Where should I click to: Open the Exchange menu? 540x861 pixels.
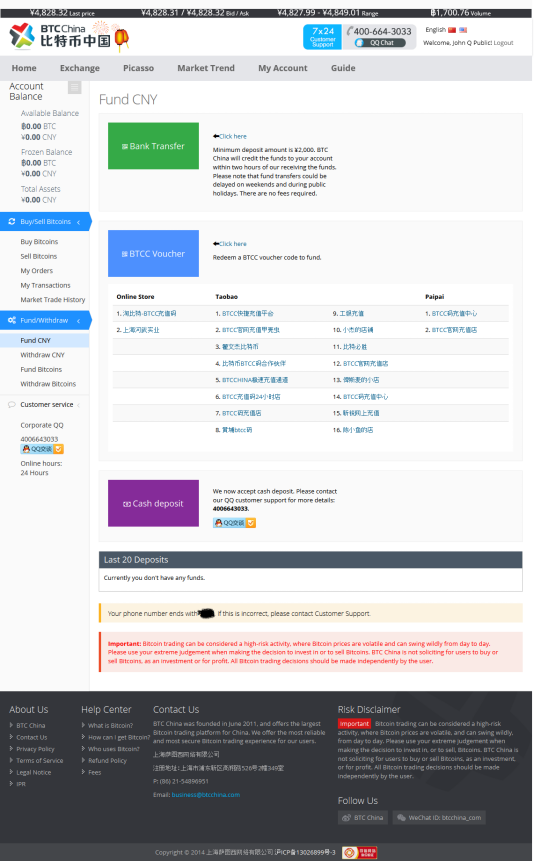point(80,68)
